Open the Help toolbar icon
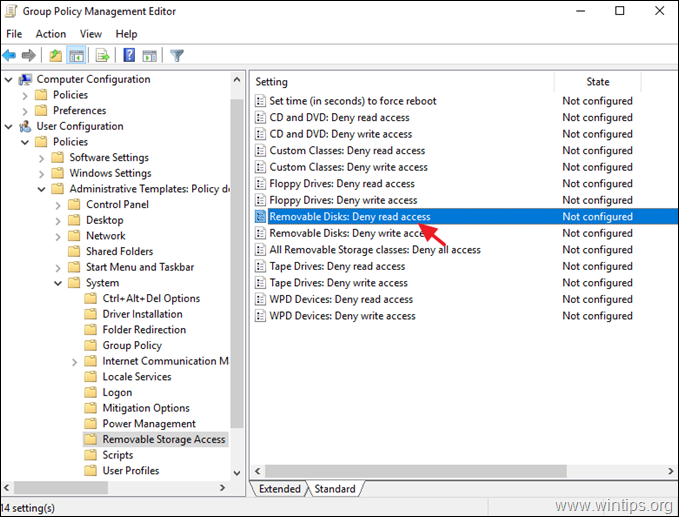This screenshot has height=517, width=679. pyautogui.click(x=129, y=55)
